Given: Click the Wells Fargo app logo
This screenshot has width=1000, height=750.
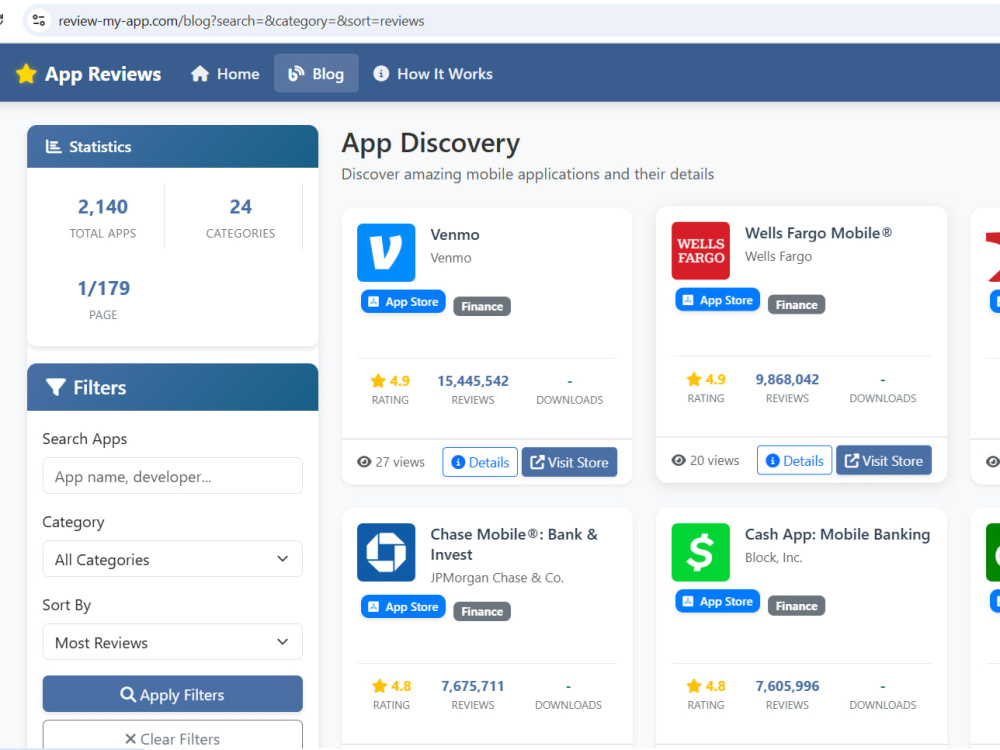Looking at the screenshot, I should [x=700, y=251].
